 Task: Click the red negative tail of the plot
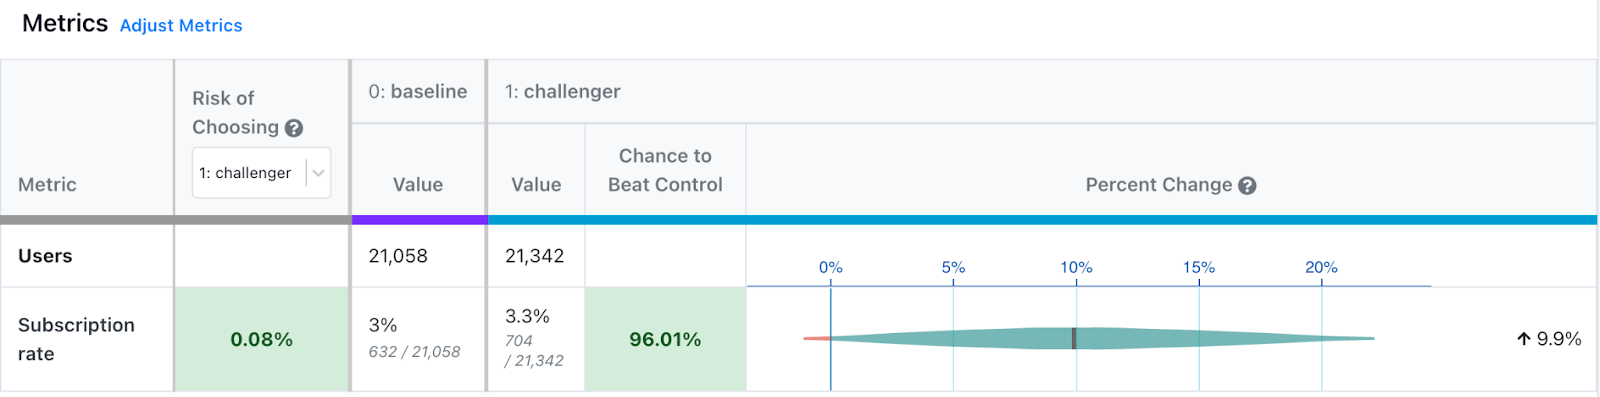coord(816,338)
